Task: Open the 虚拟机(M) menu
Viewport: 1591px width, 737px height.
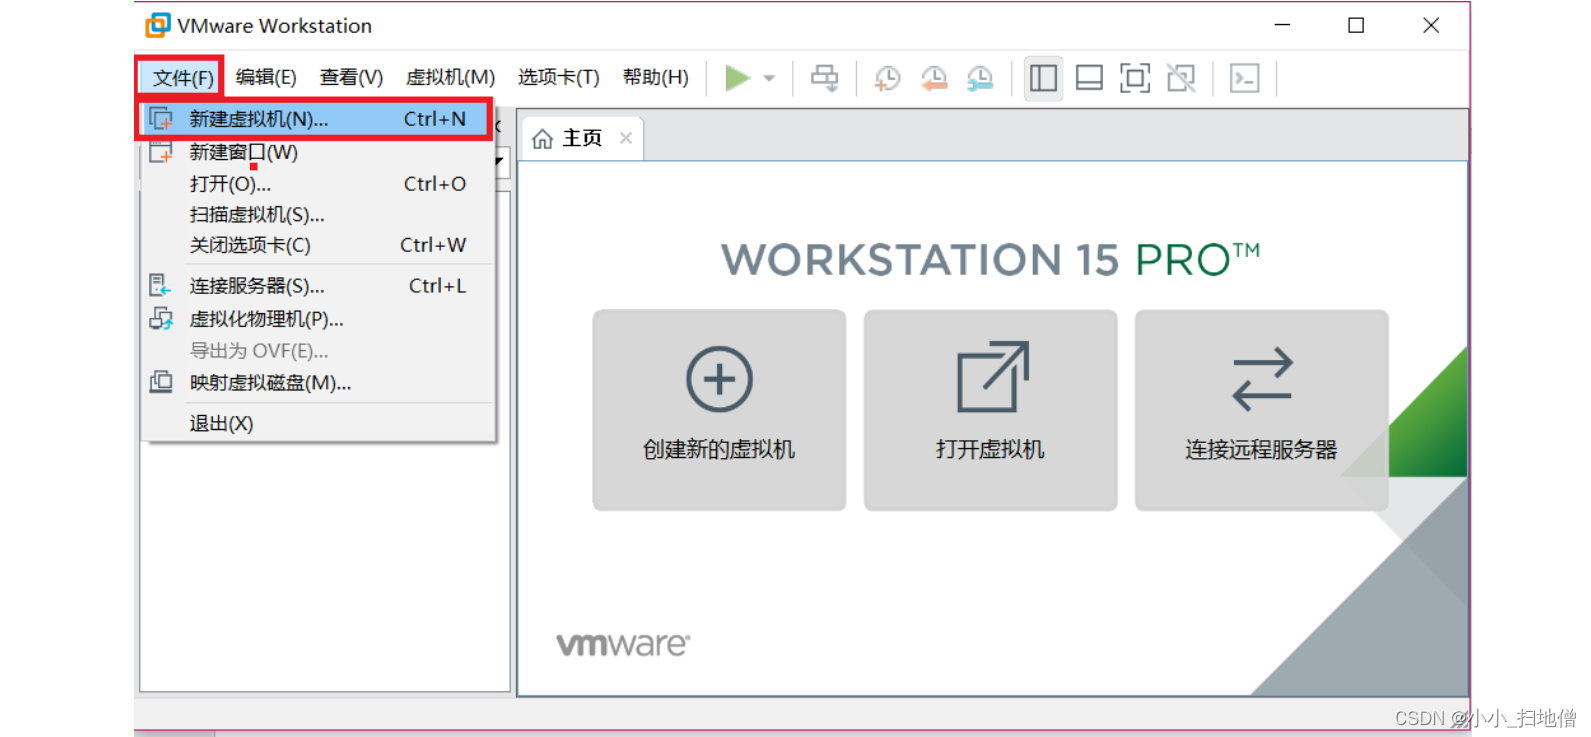Action: coord(450,77)
